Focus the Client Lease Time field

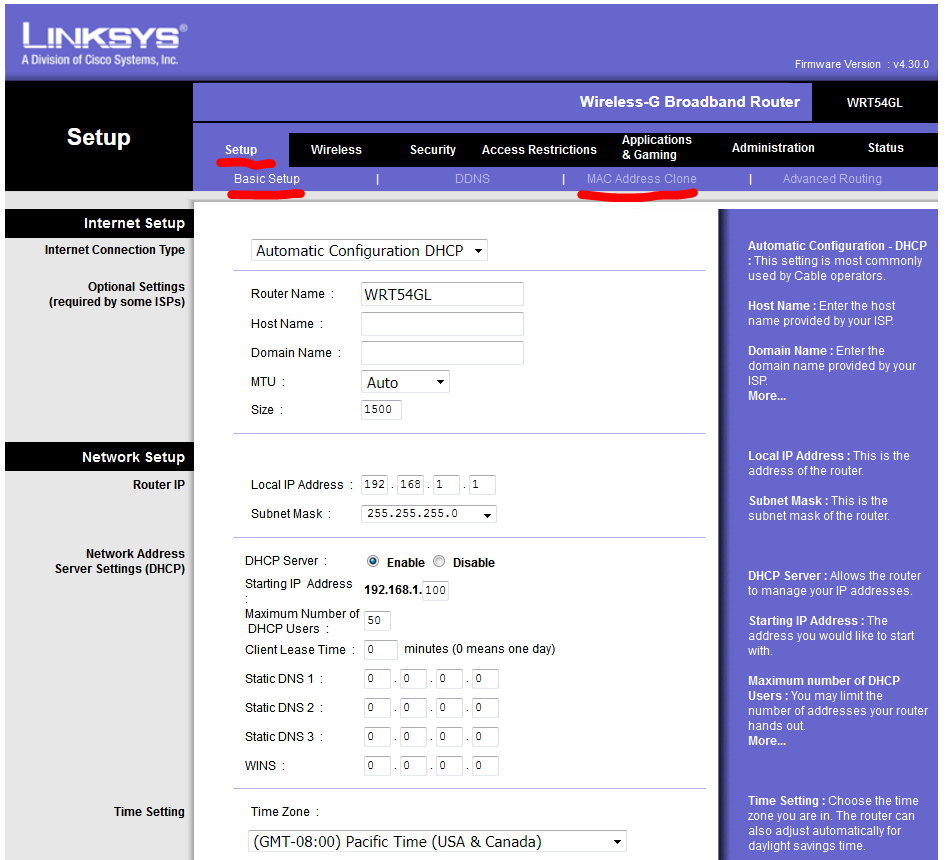(x=381, y=649)
